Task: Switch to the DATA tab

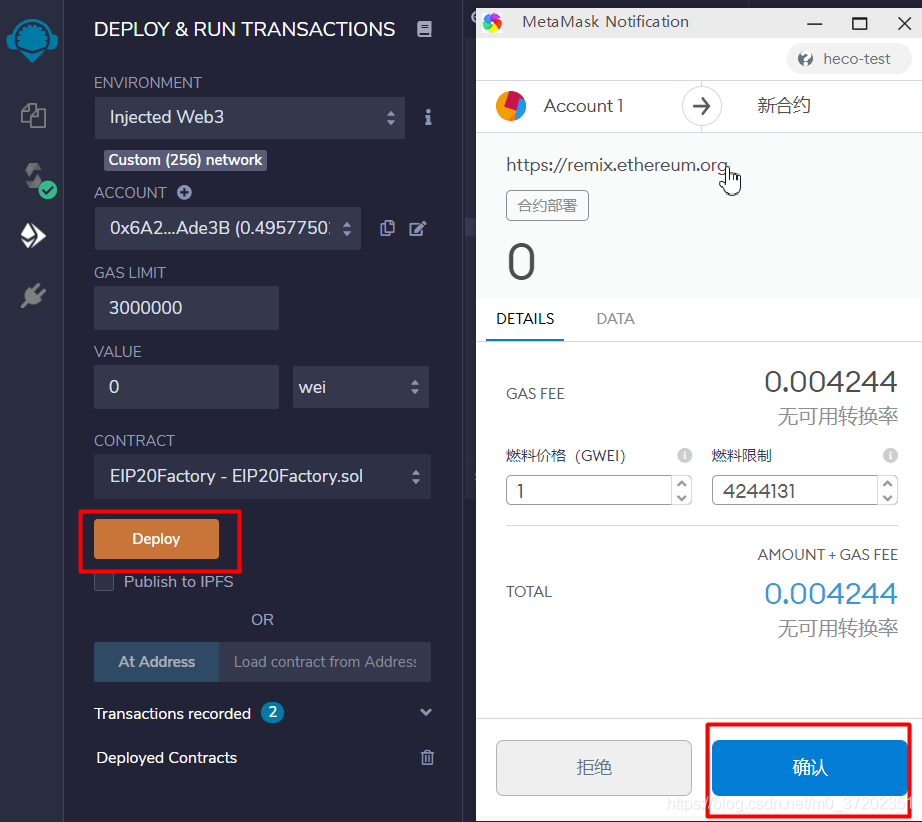Action: click(616, 319)
